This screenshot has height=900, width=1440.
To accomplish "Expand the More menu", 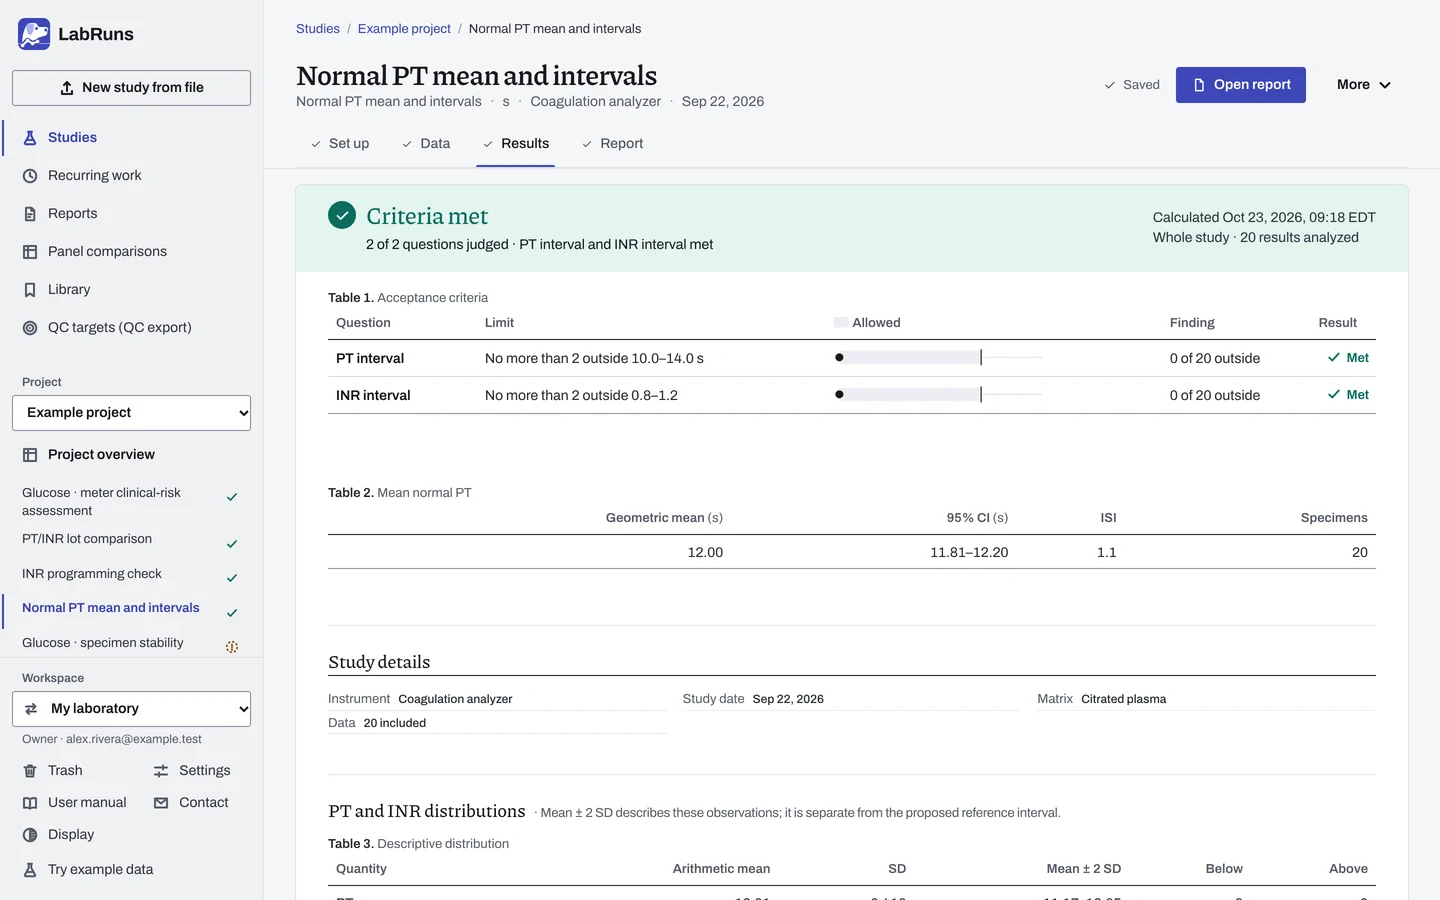I will pyautogui.click(x=1364, y=85).
